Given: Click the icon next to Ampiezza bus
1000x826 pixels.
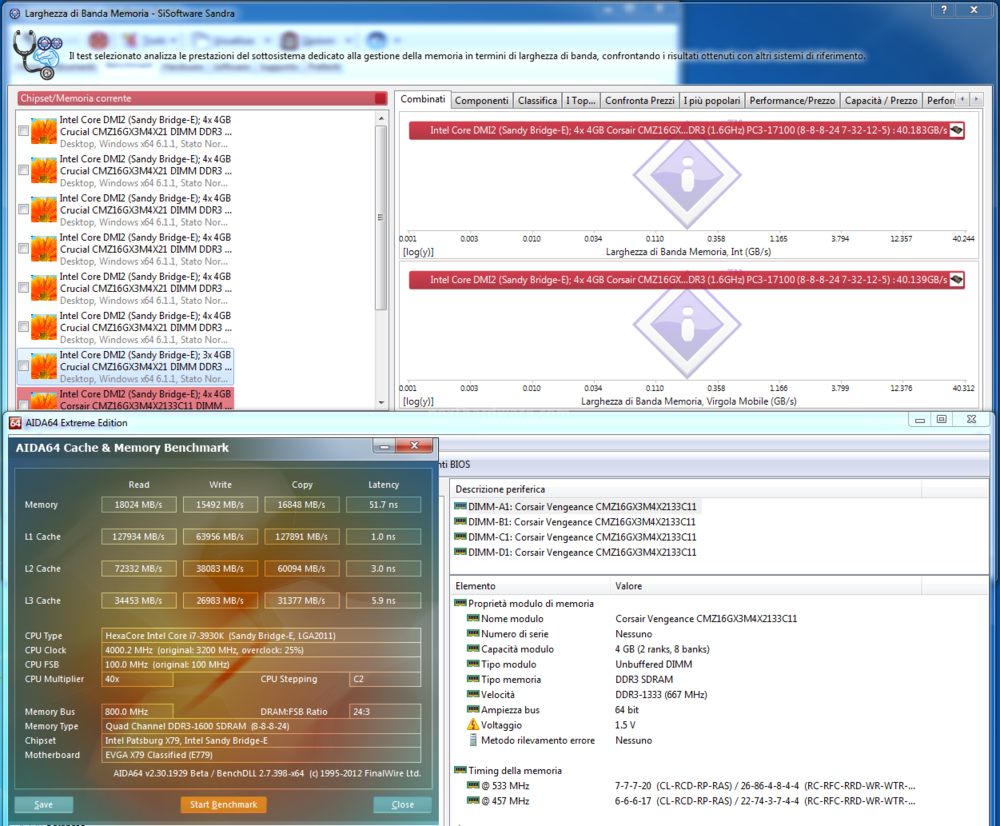Looking at the screenshot, I should point(473,710).
